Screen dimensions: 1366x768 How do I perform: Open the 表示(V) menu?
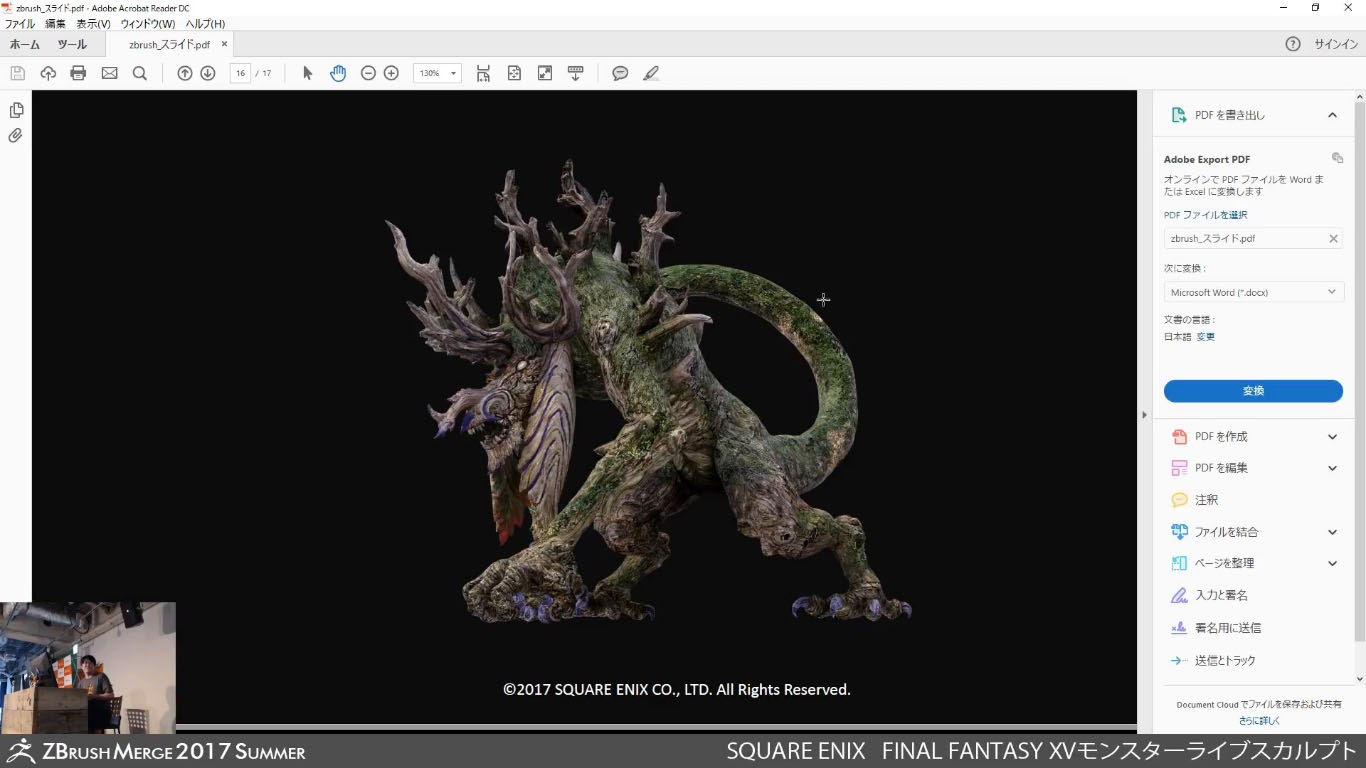click(93, 23)
